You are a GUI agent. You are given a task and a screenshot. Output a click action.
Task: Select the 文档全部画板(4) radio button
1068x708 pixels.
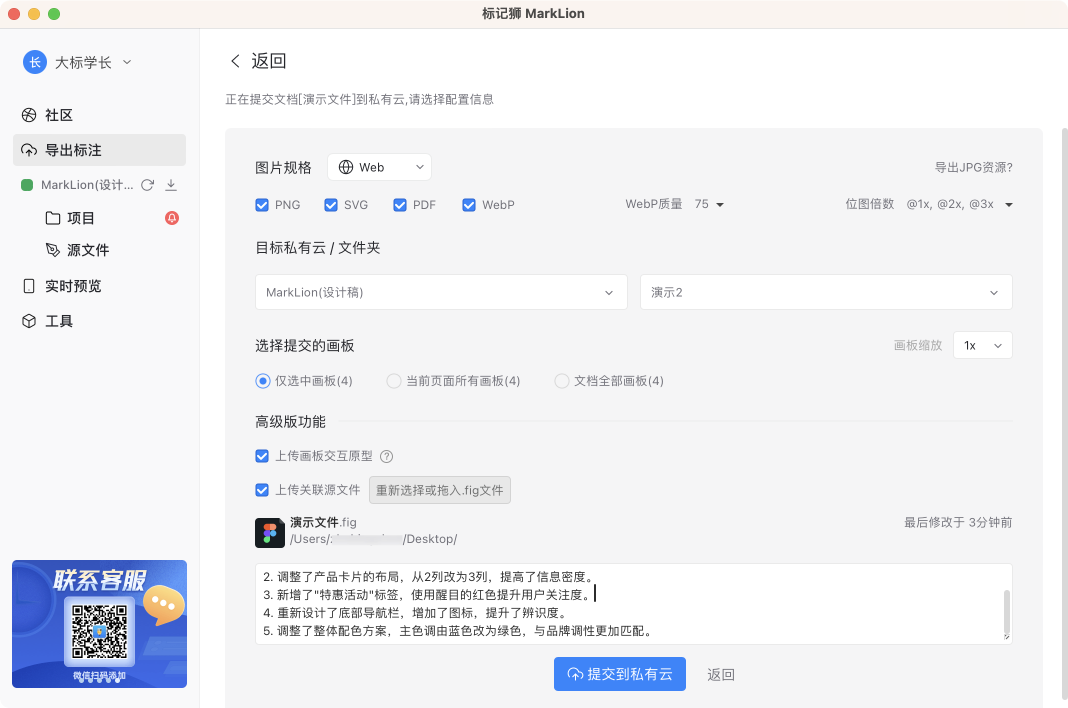tap(562, 381)
